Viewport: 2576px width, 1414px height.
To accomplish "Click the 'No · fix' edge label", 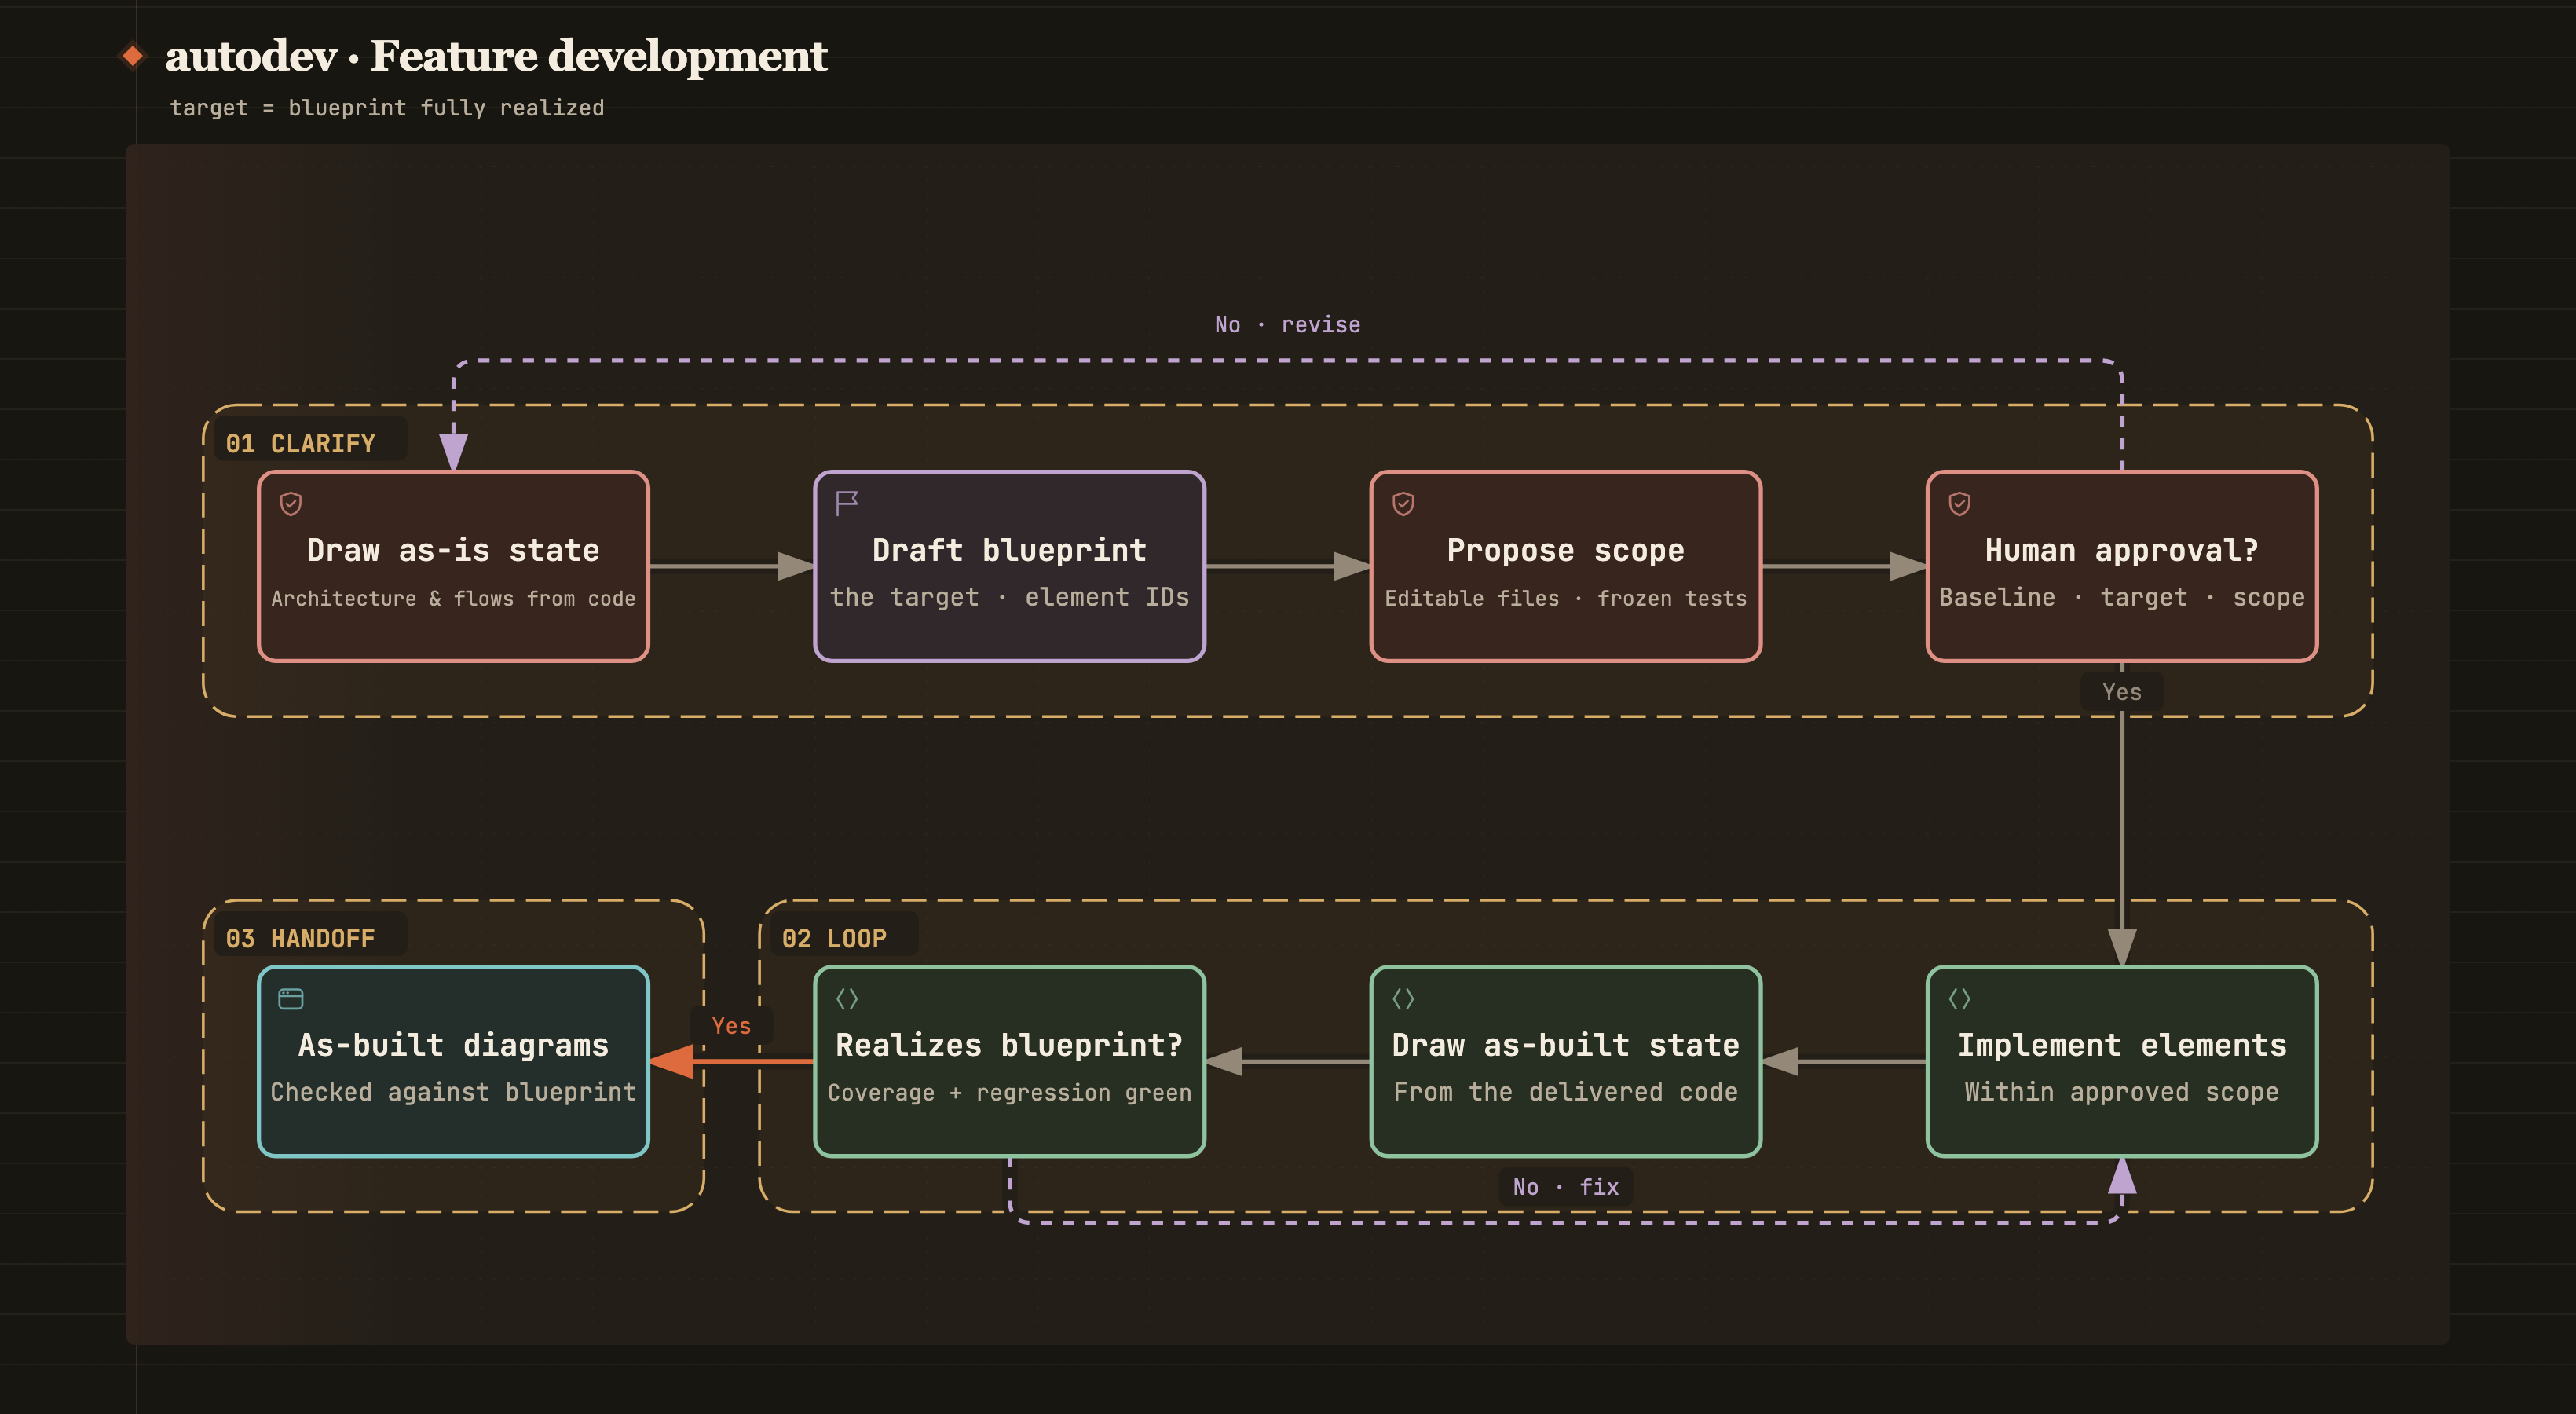I will [x=1565, y=1186].
